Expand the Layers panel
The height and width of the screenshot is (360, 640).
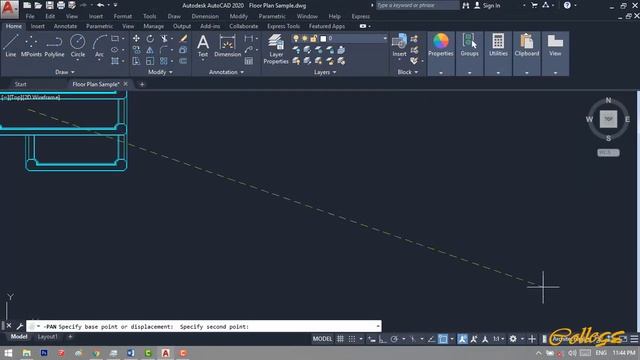325,72
